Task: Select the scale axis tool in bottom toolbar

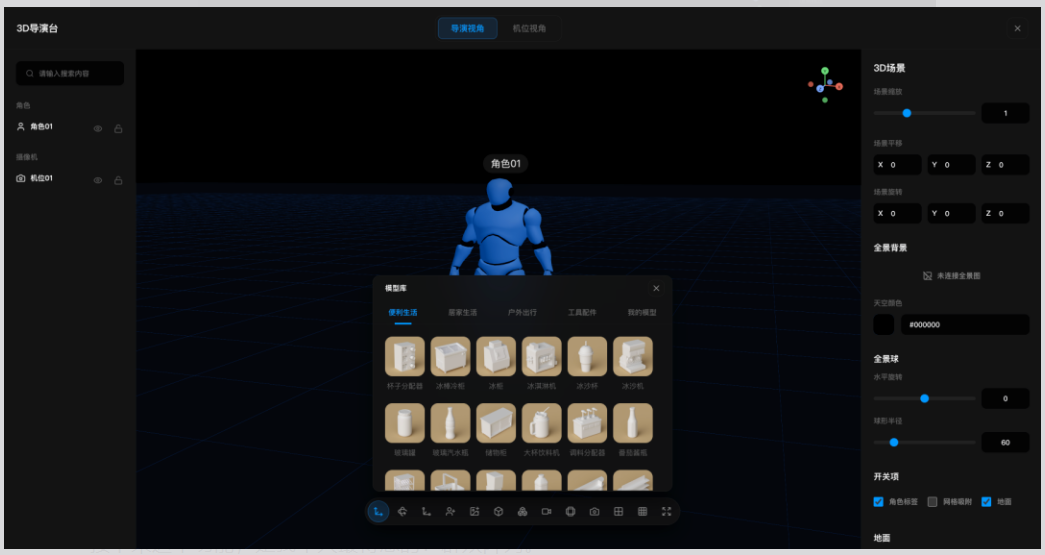Action: click(x=426, y=512)
